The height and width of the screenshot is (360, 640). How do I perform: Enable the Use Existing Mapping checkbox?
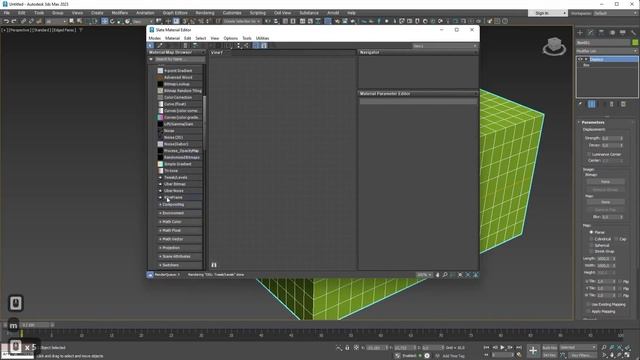[588, 304]
